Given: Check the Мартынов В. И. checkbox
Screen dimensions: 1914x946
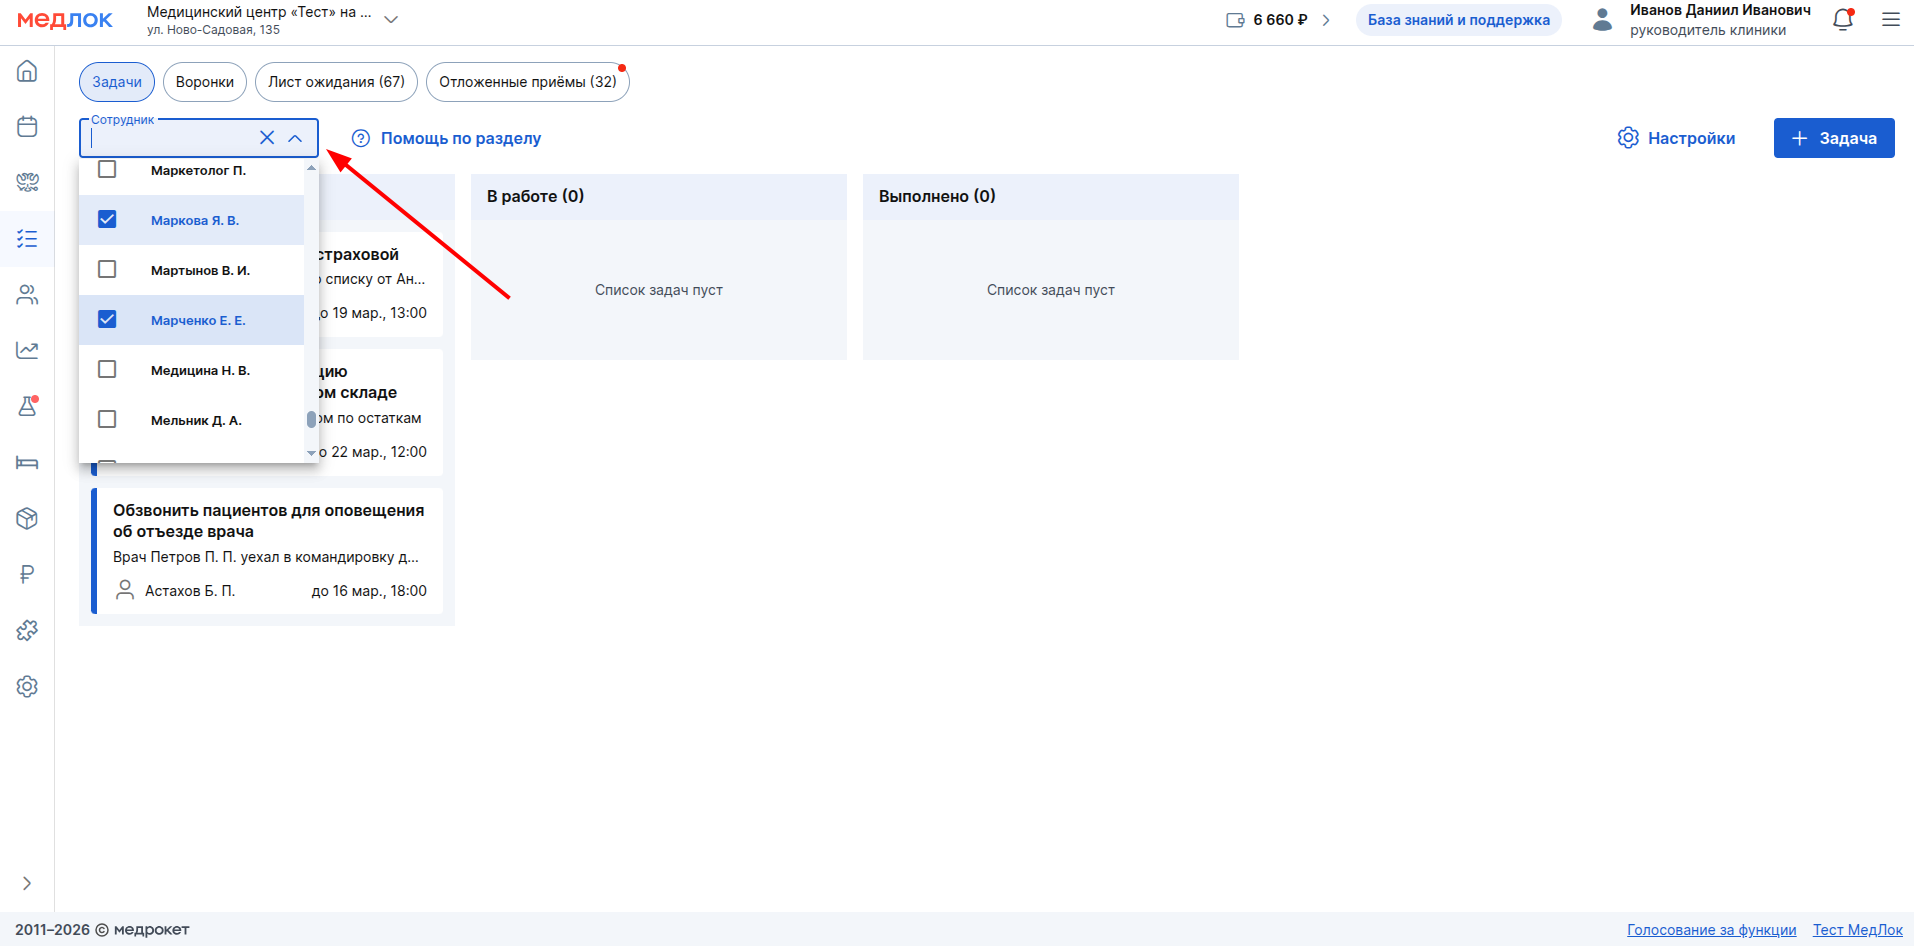Looking at the screenshot, I should (107, 270).
